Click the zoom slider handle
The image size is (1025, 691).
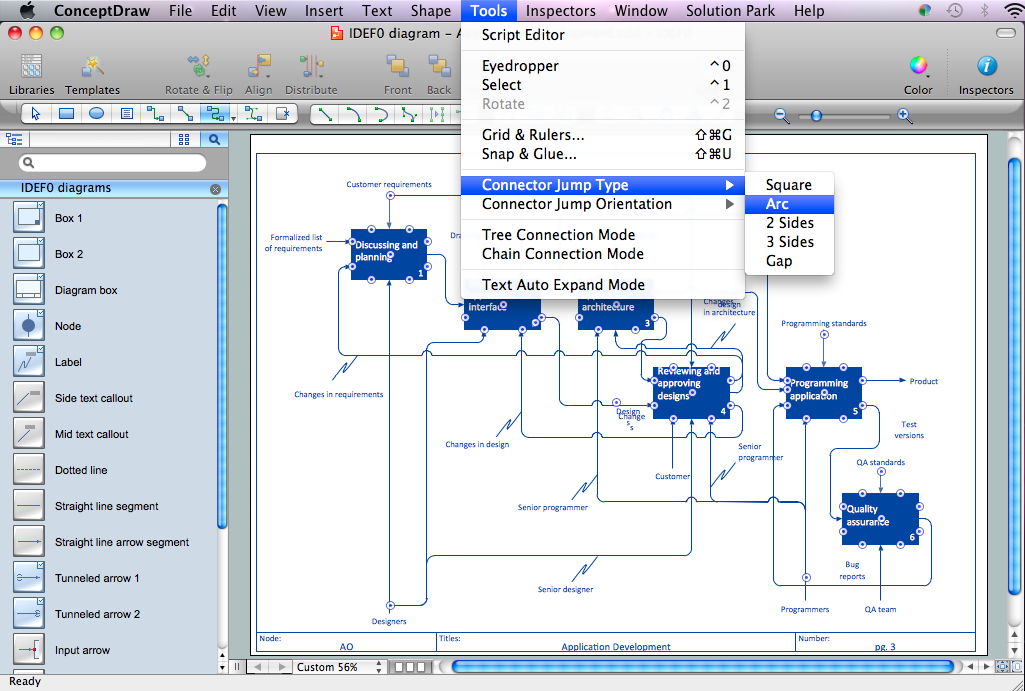coord(816,116)
